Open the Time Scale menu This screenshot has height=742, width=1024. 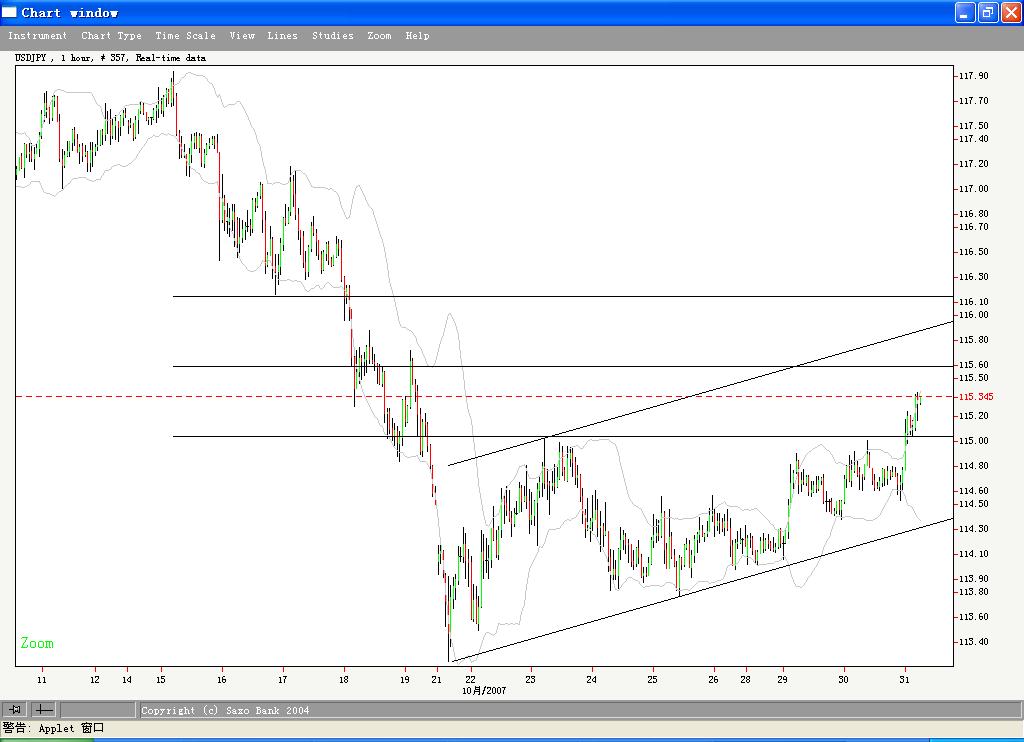[185, 36]
